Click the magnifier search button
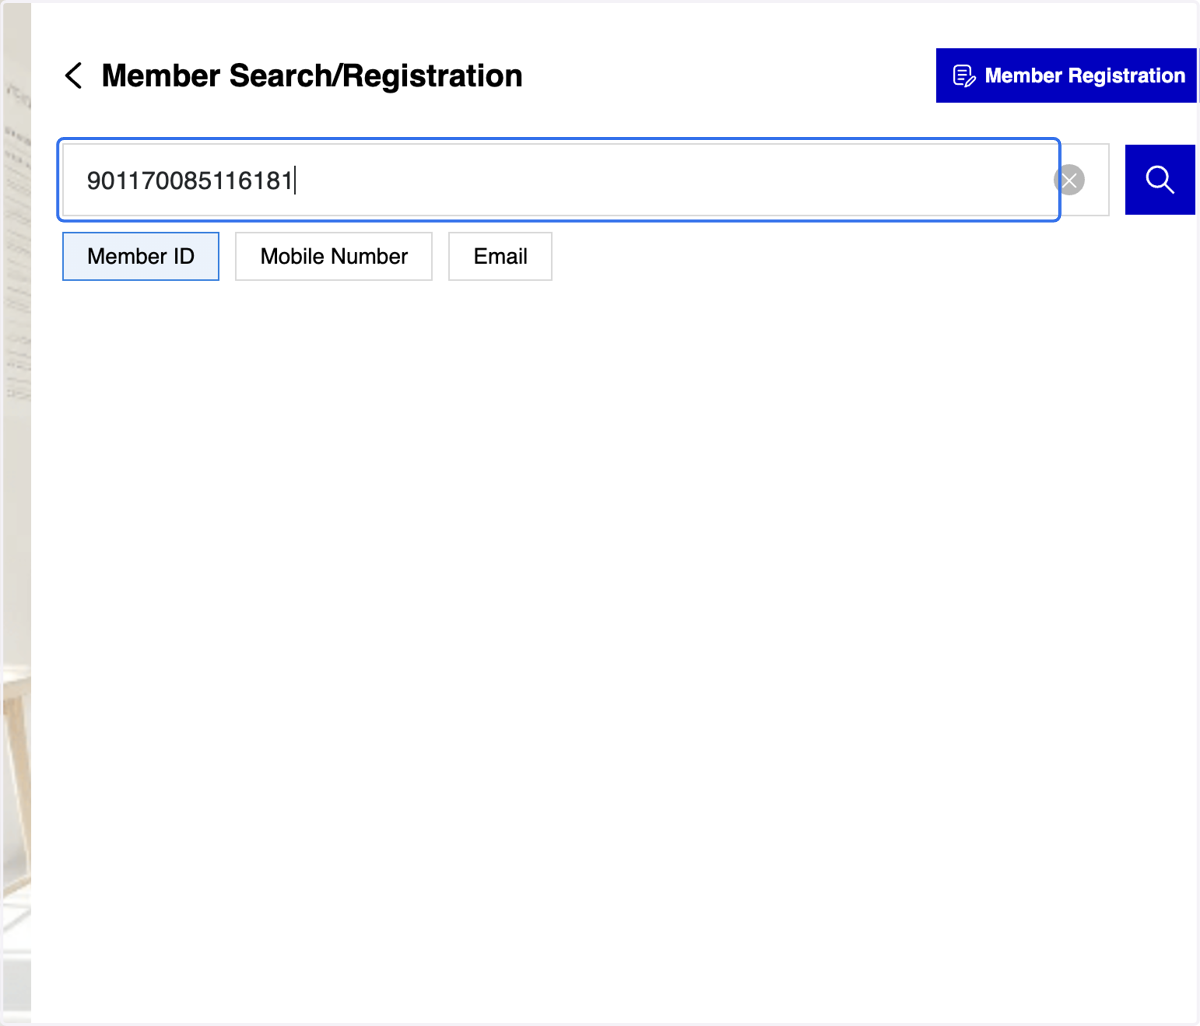The width and height of the screenshot is (1200, 1026). pos(1160,180)
